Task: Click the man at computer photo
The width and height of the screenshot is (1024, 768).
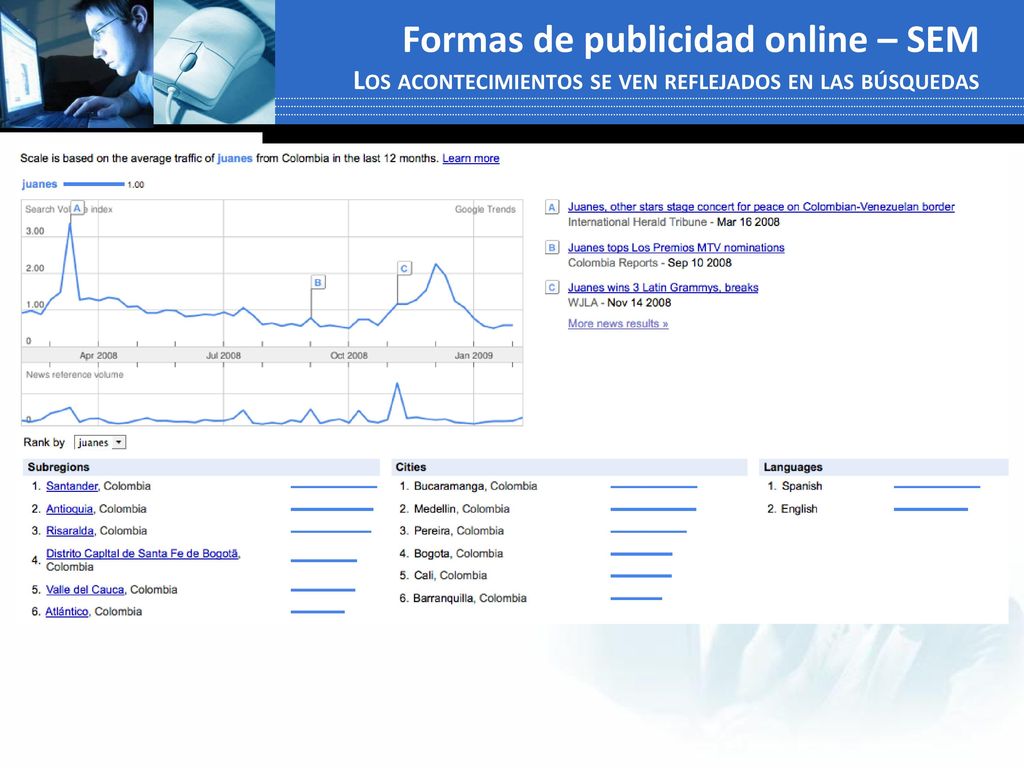Action: (76, 63)
